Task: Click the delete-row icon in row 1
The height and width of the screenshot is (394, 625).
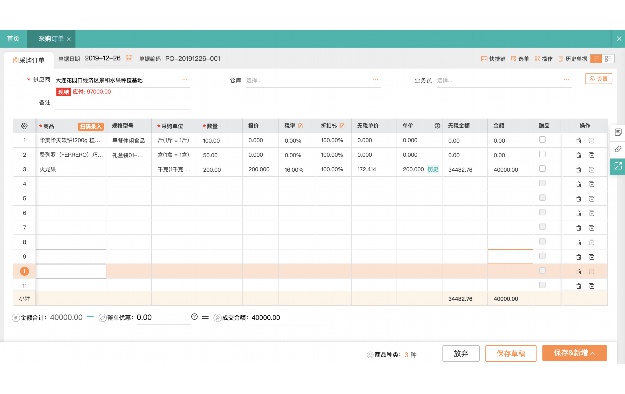Action: (592, 140)
